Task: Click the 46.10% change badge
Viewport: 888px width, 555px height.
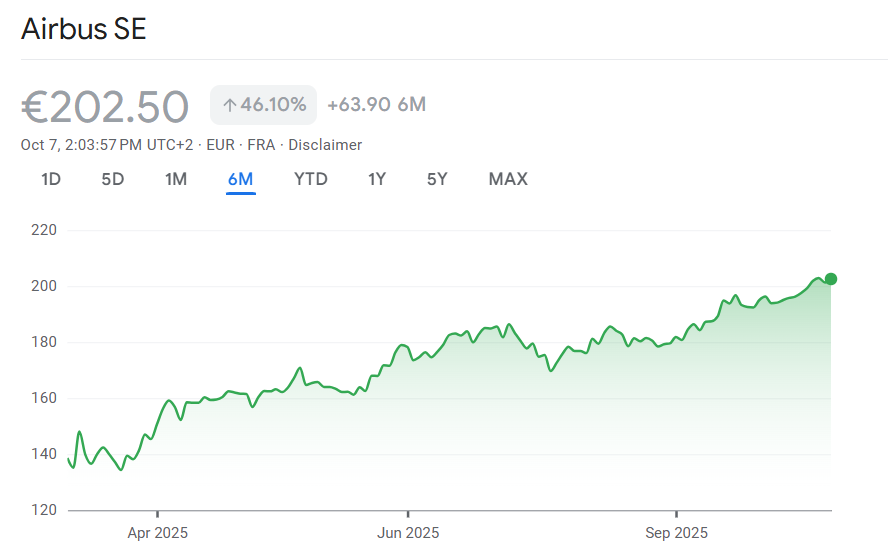Action: pos(263,105)
